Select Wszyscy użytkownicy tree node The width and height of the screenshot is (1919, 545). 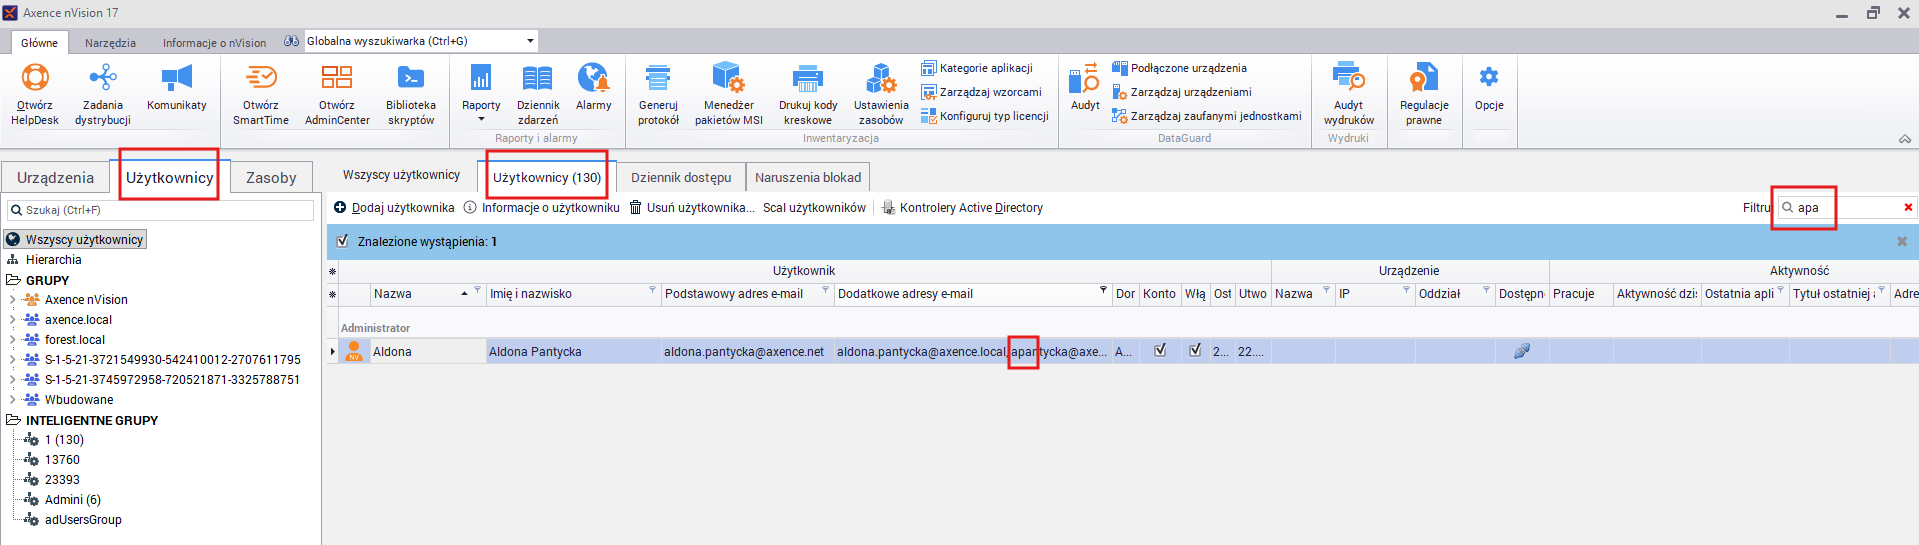pos(76,239)
